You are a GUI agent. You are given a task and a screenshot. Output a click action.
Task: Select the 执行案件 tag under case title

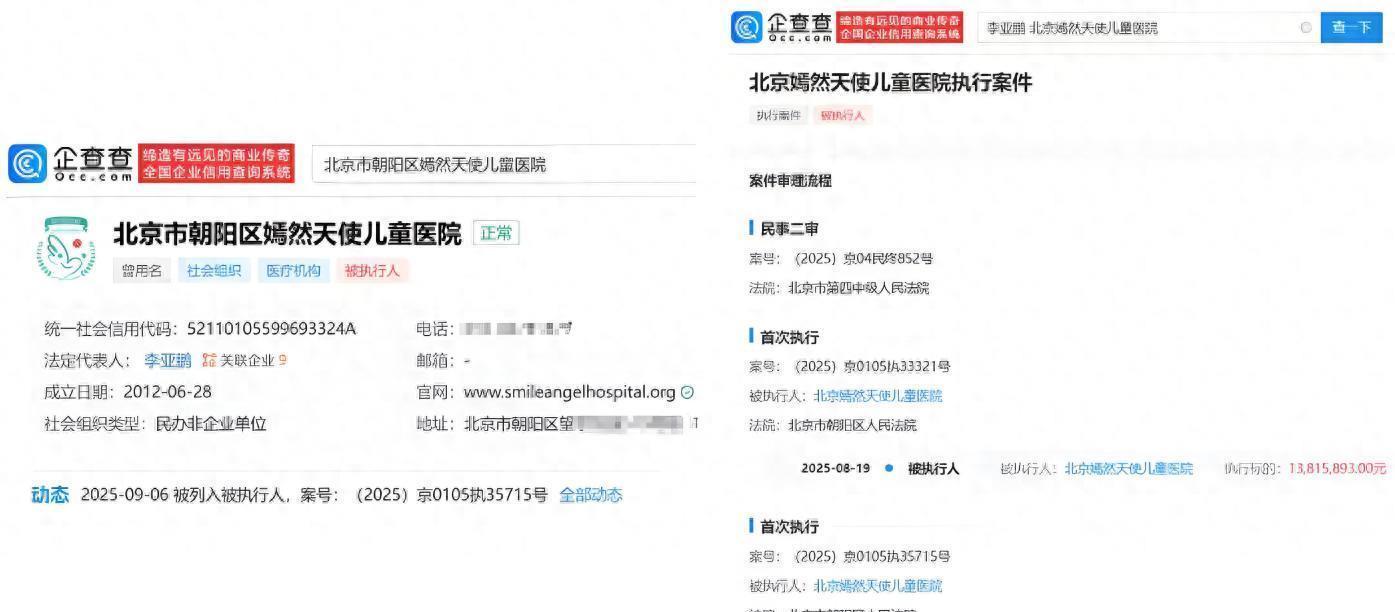pos(778,116)
